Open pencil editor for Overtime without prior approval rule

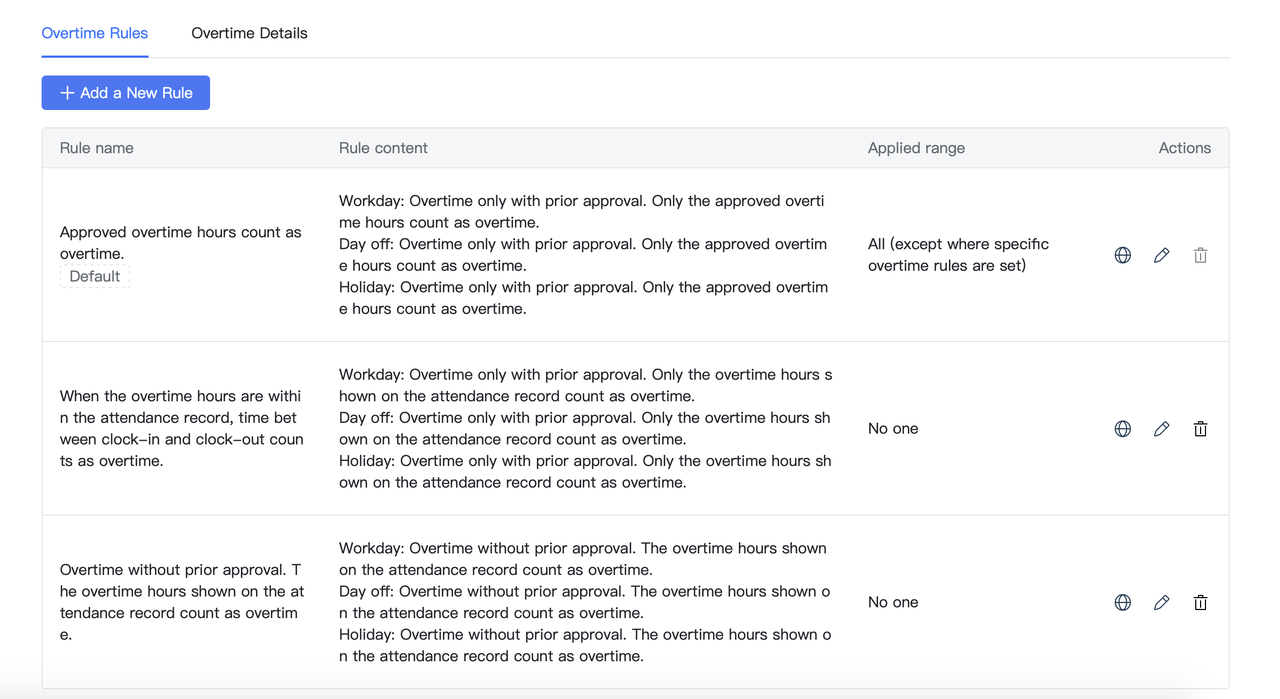pos(1161,603)
